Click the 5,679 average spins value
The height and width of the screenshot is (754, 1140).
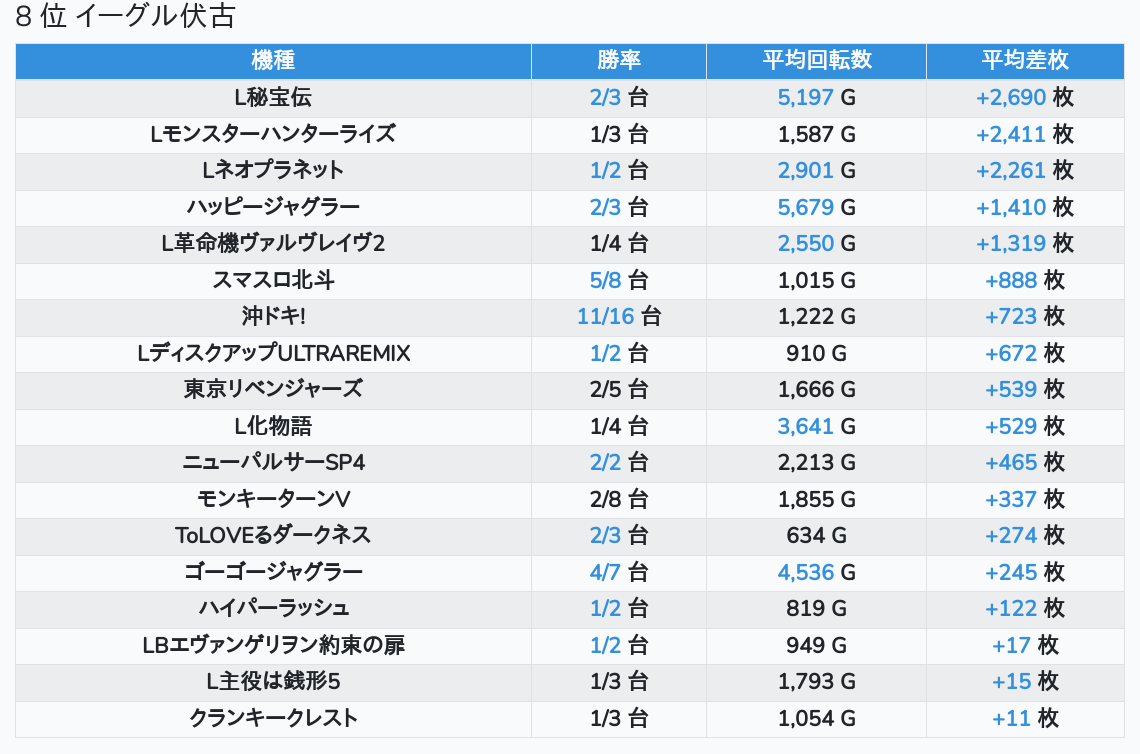point(805,207)
